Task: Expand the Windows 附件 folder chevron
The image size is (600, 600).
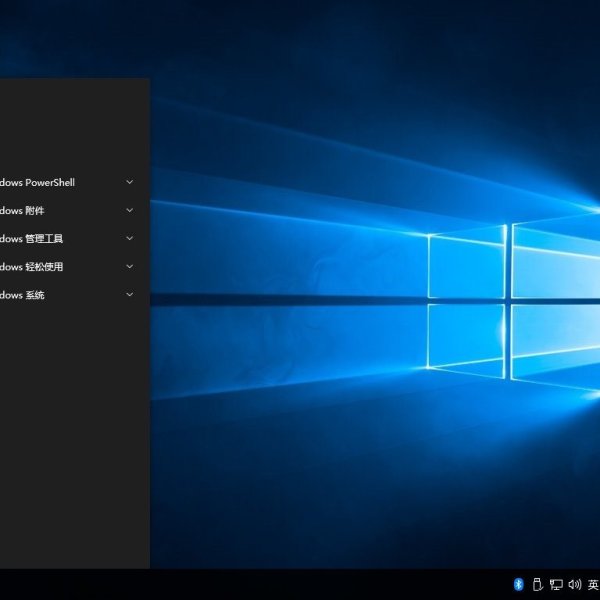Action: coord(130,210)
